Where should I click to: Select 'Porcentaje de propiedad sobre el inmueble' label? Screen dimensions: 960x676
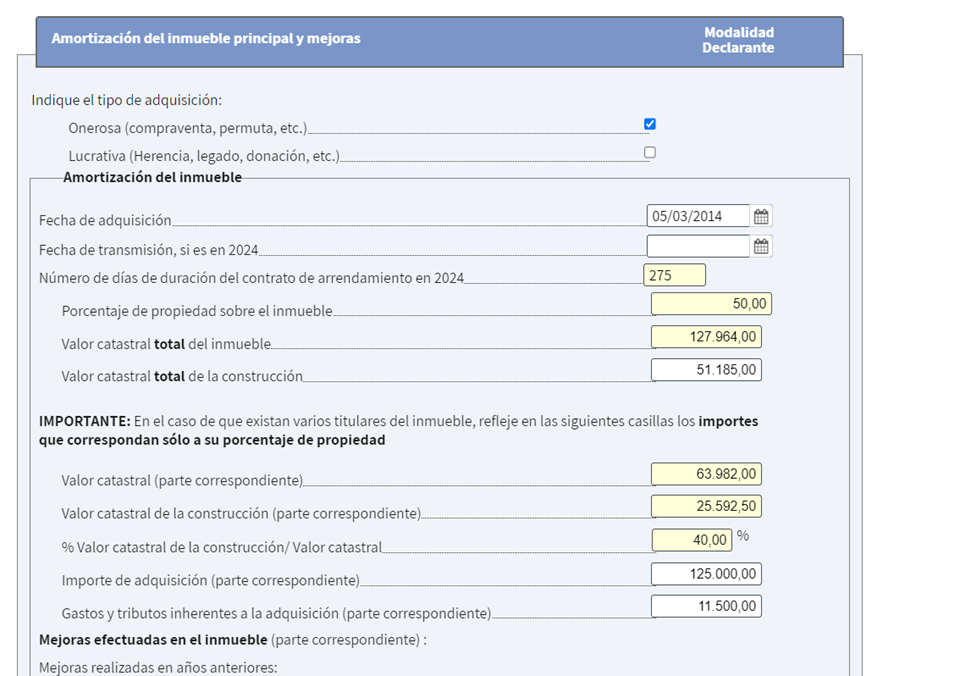[197, 311]
